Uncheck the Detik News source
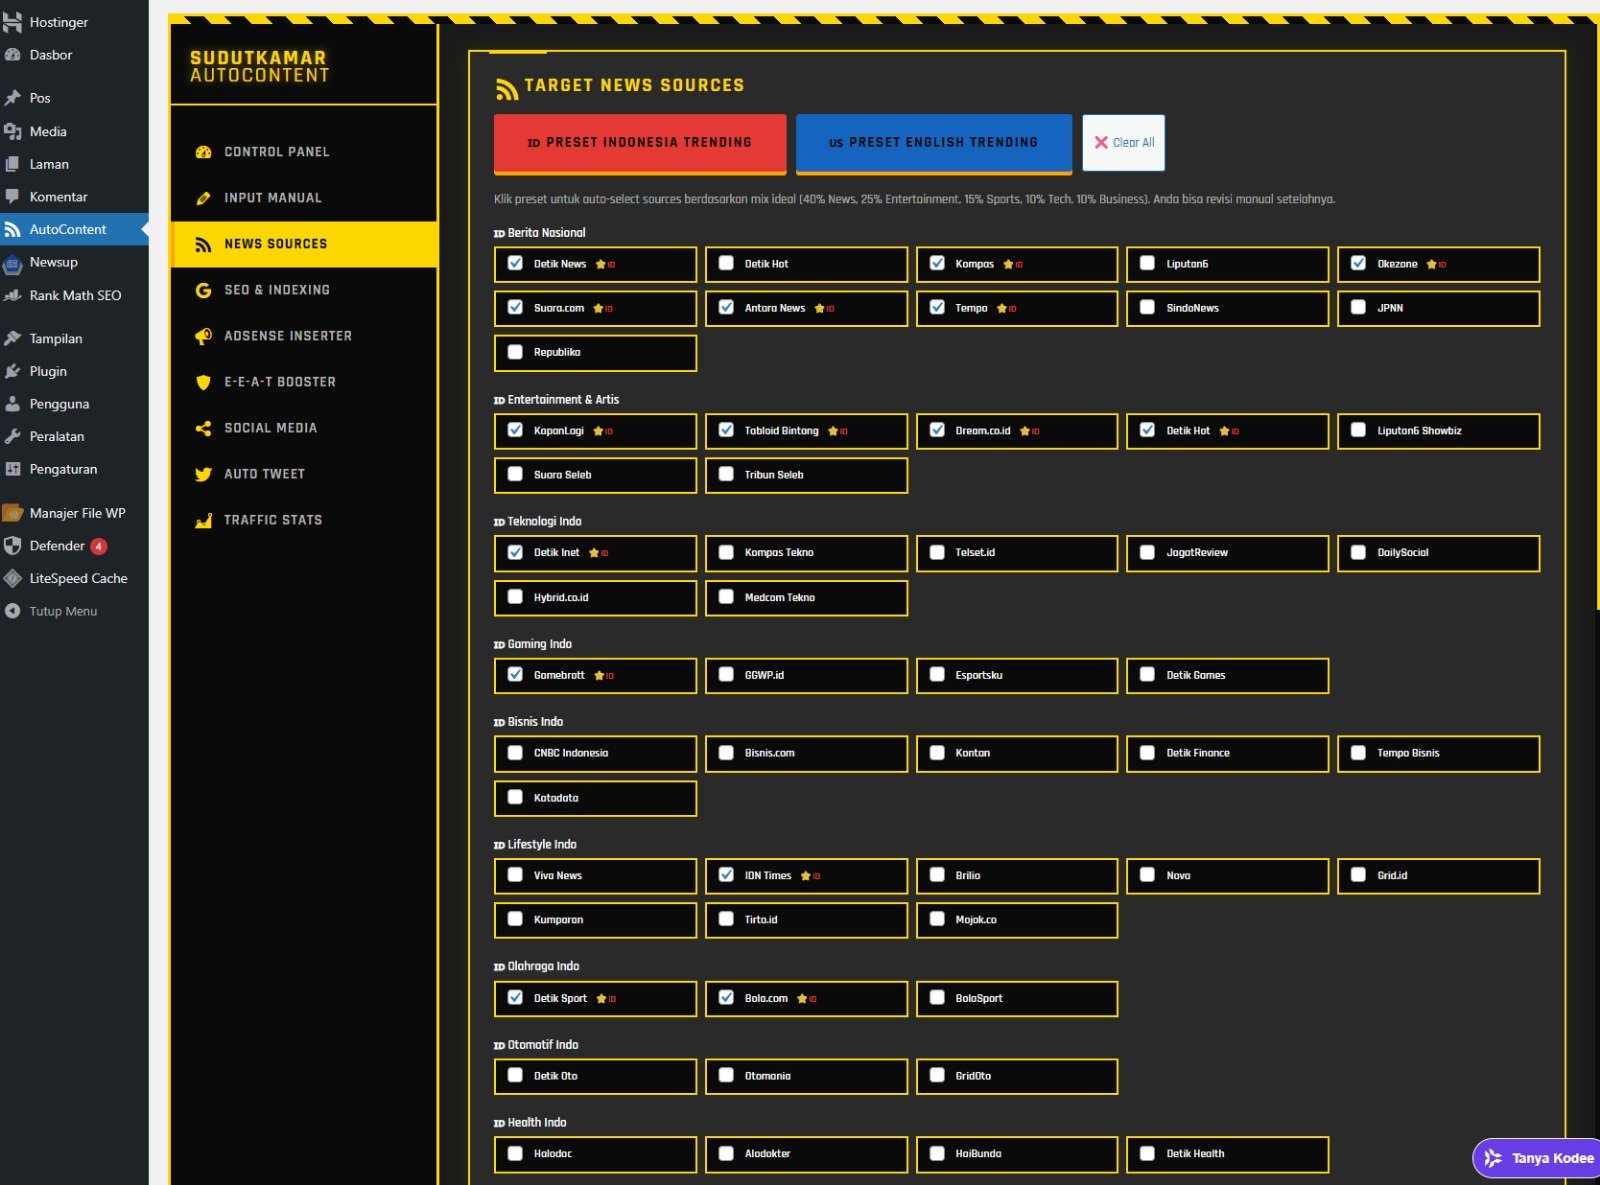Screen dimensions: 1600x1185 tap(516, 263)
